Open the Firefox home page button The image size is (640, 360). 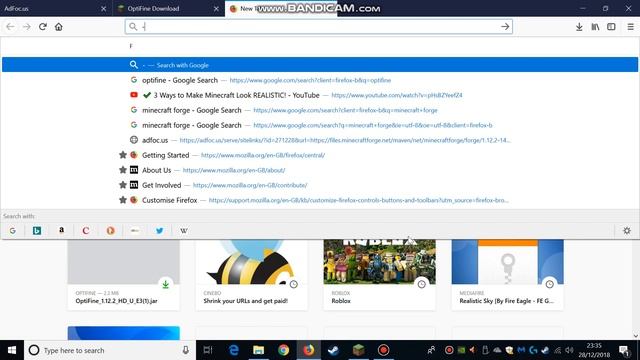click(59, 27)
